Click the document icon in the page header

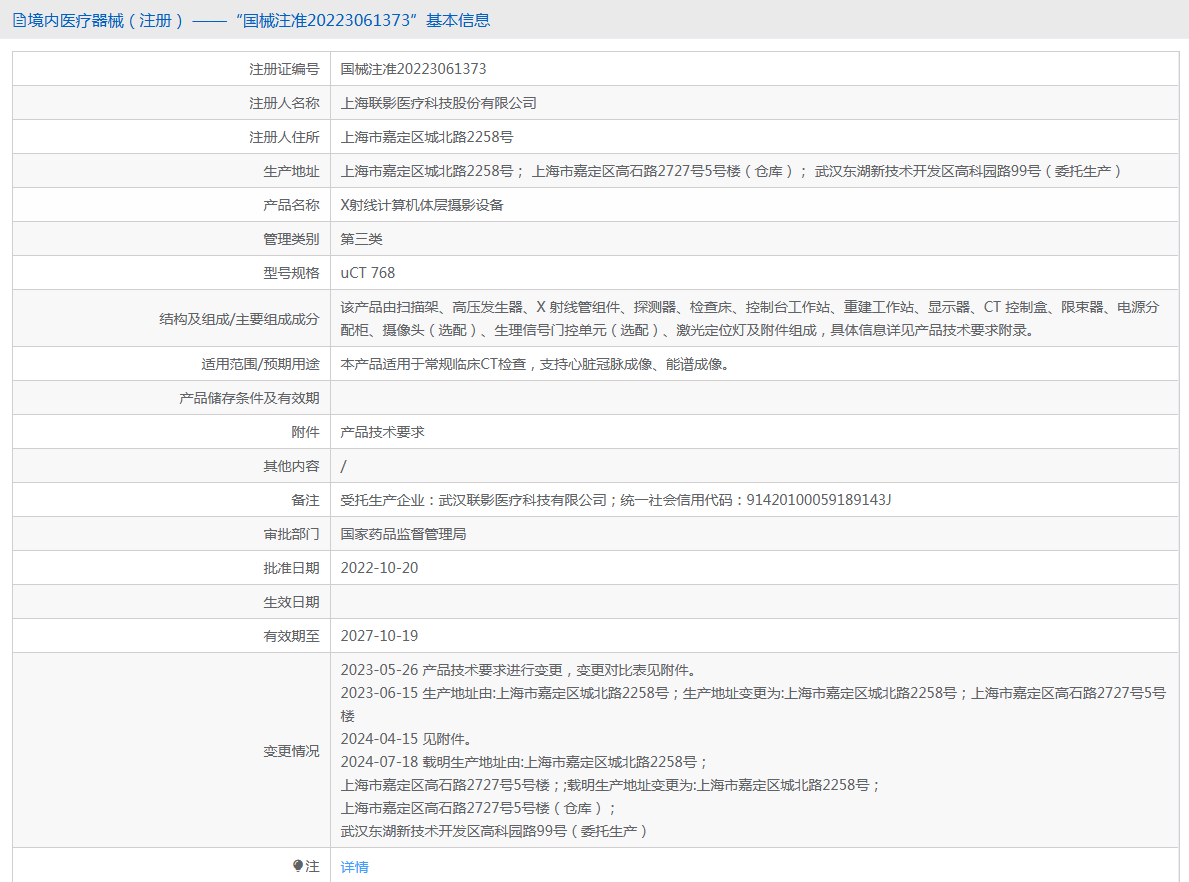(19, 20)
